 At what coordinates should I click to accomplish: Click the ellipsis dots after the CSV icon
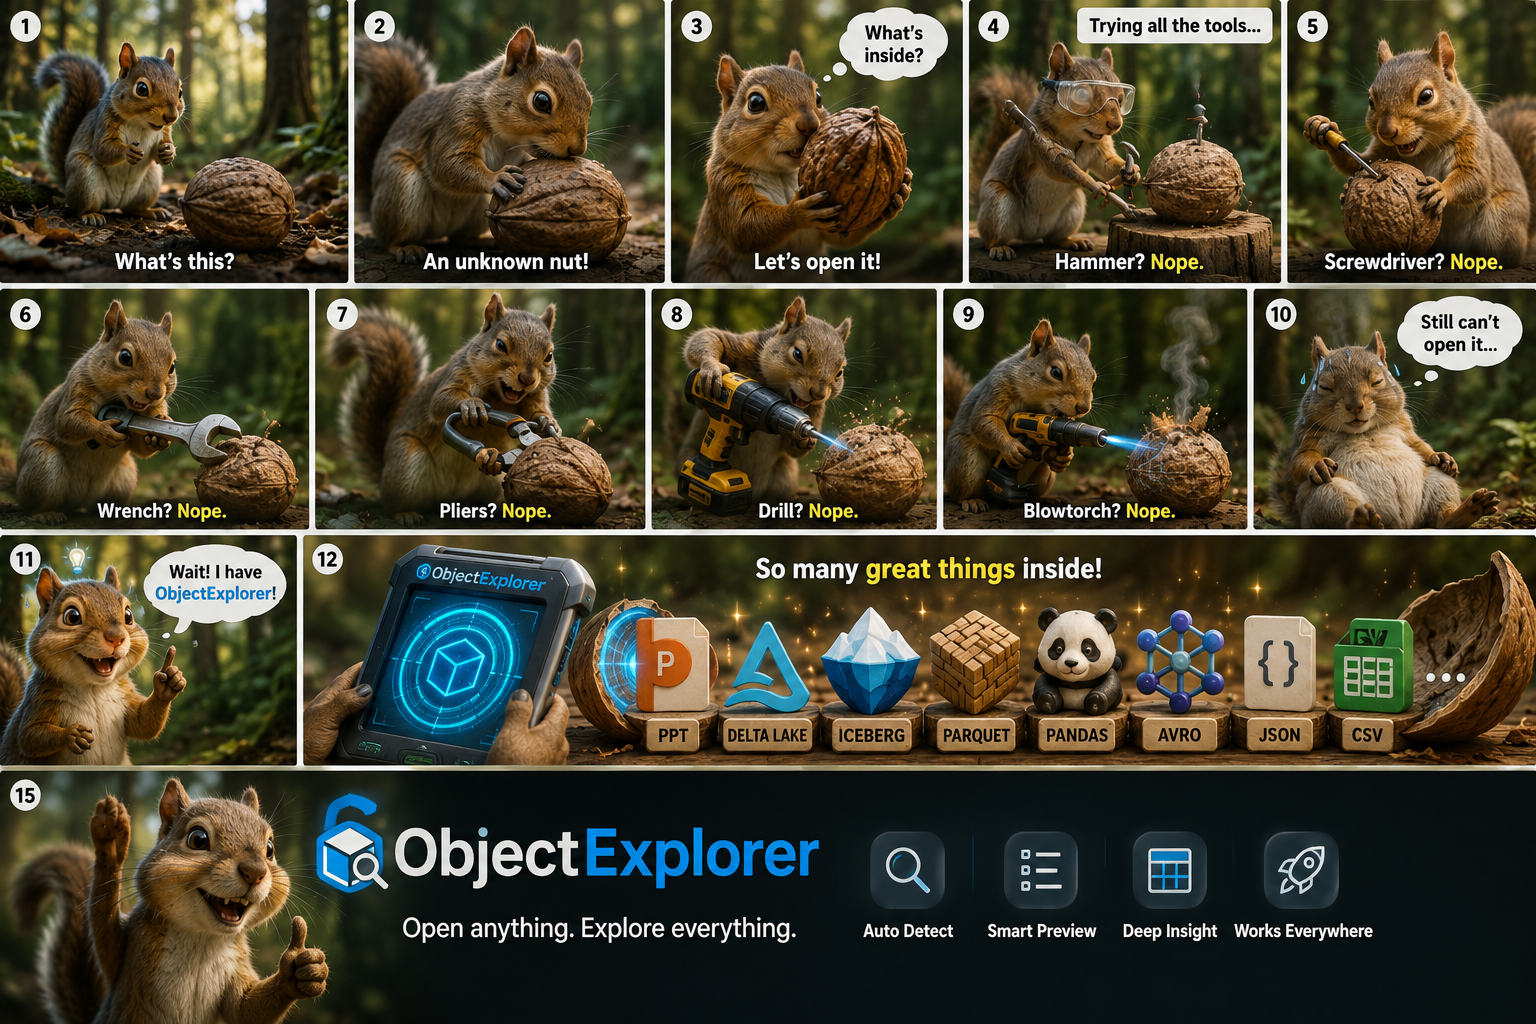1446,678
